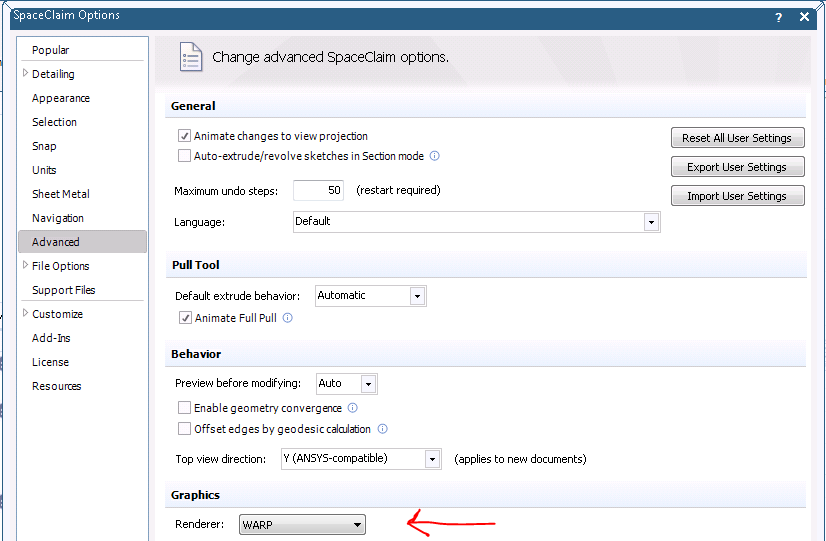The height and width of the screenshot is (541, 826).
Task: Open Add-Ins options page
Action: [x=51, y=338]
